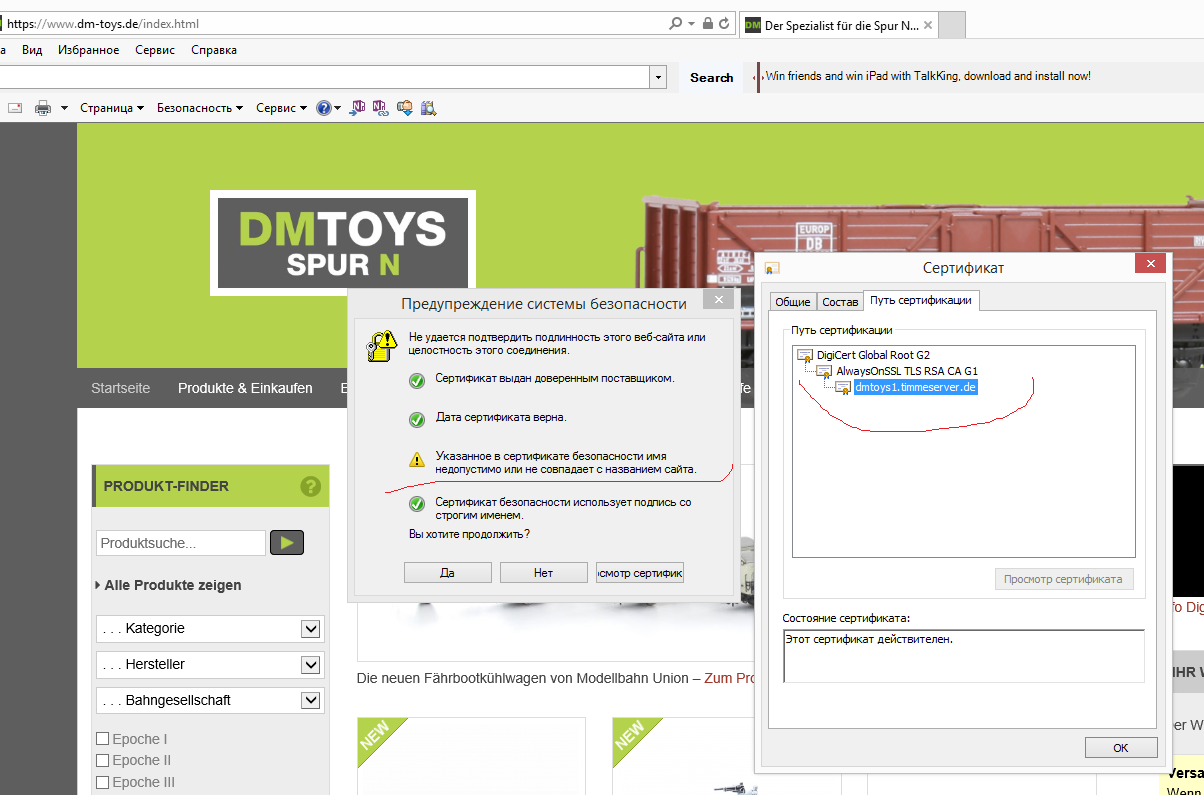Click the download-arrow add-on icon beside OneNote

coord(405,107)
